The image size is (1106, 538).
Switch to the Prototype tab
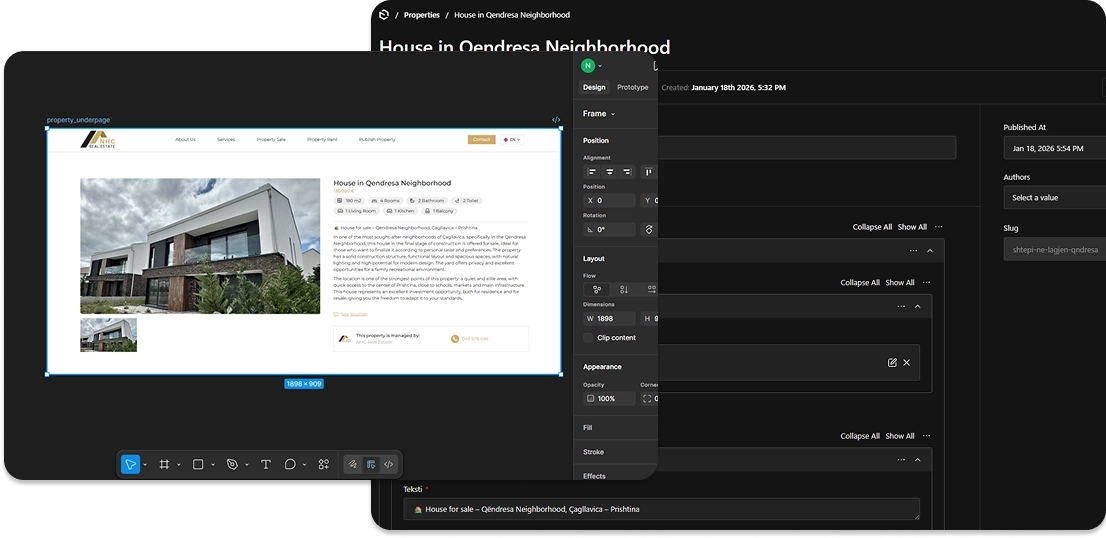point(632,88)
